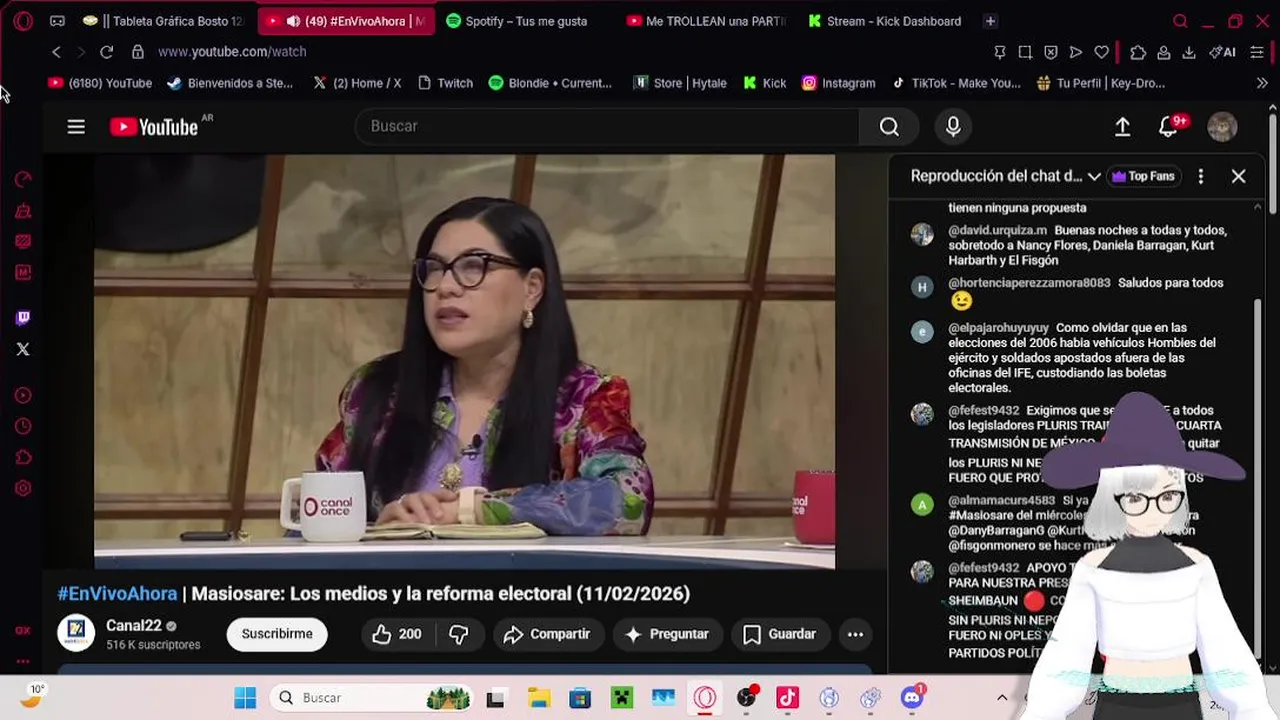Close the chat replay panel

click(x=1238, y=176)
